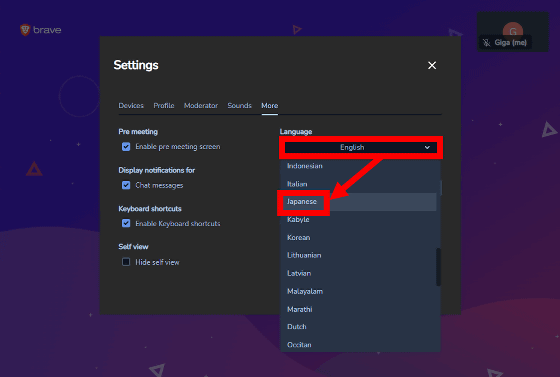The width and height of the screenshot is (560, 377).
Task: Switch to the Devices tab
Action: [131, 106]
